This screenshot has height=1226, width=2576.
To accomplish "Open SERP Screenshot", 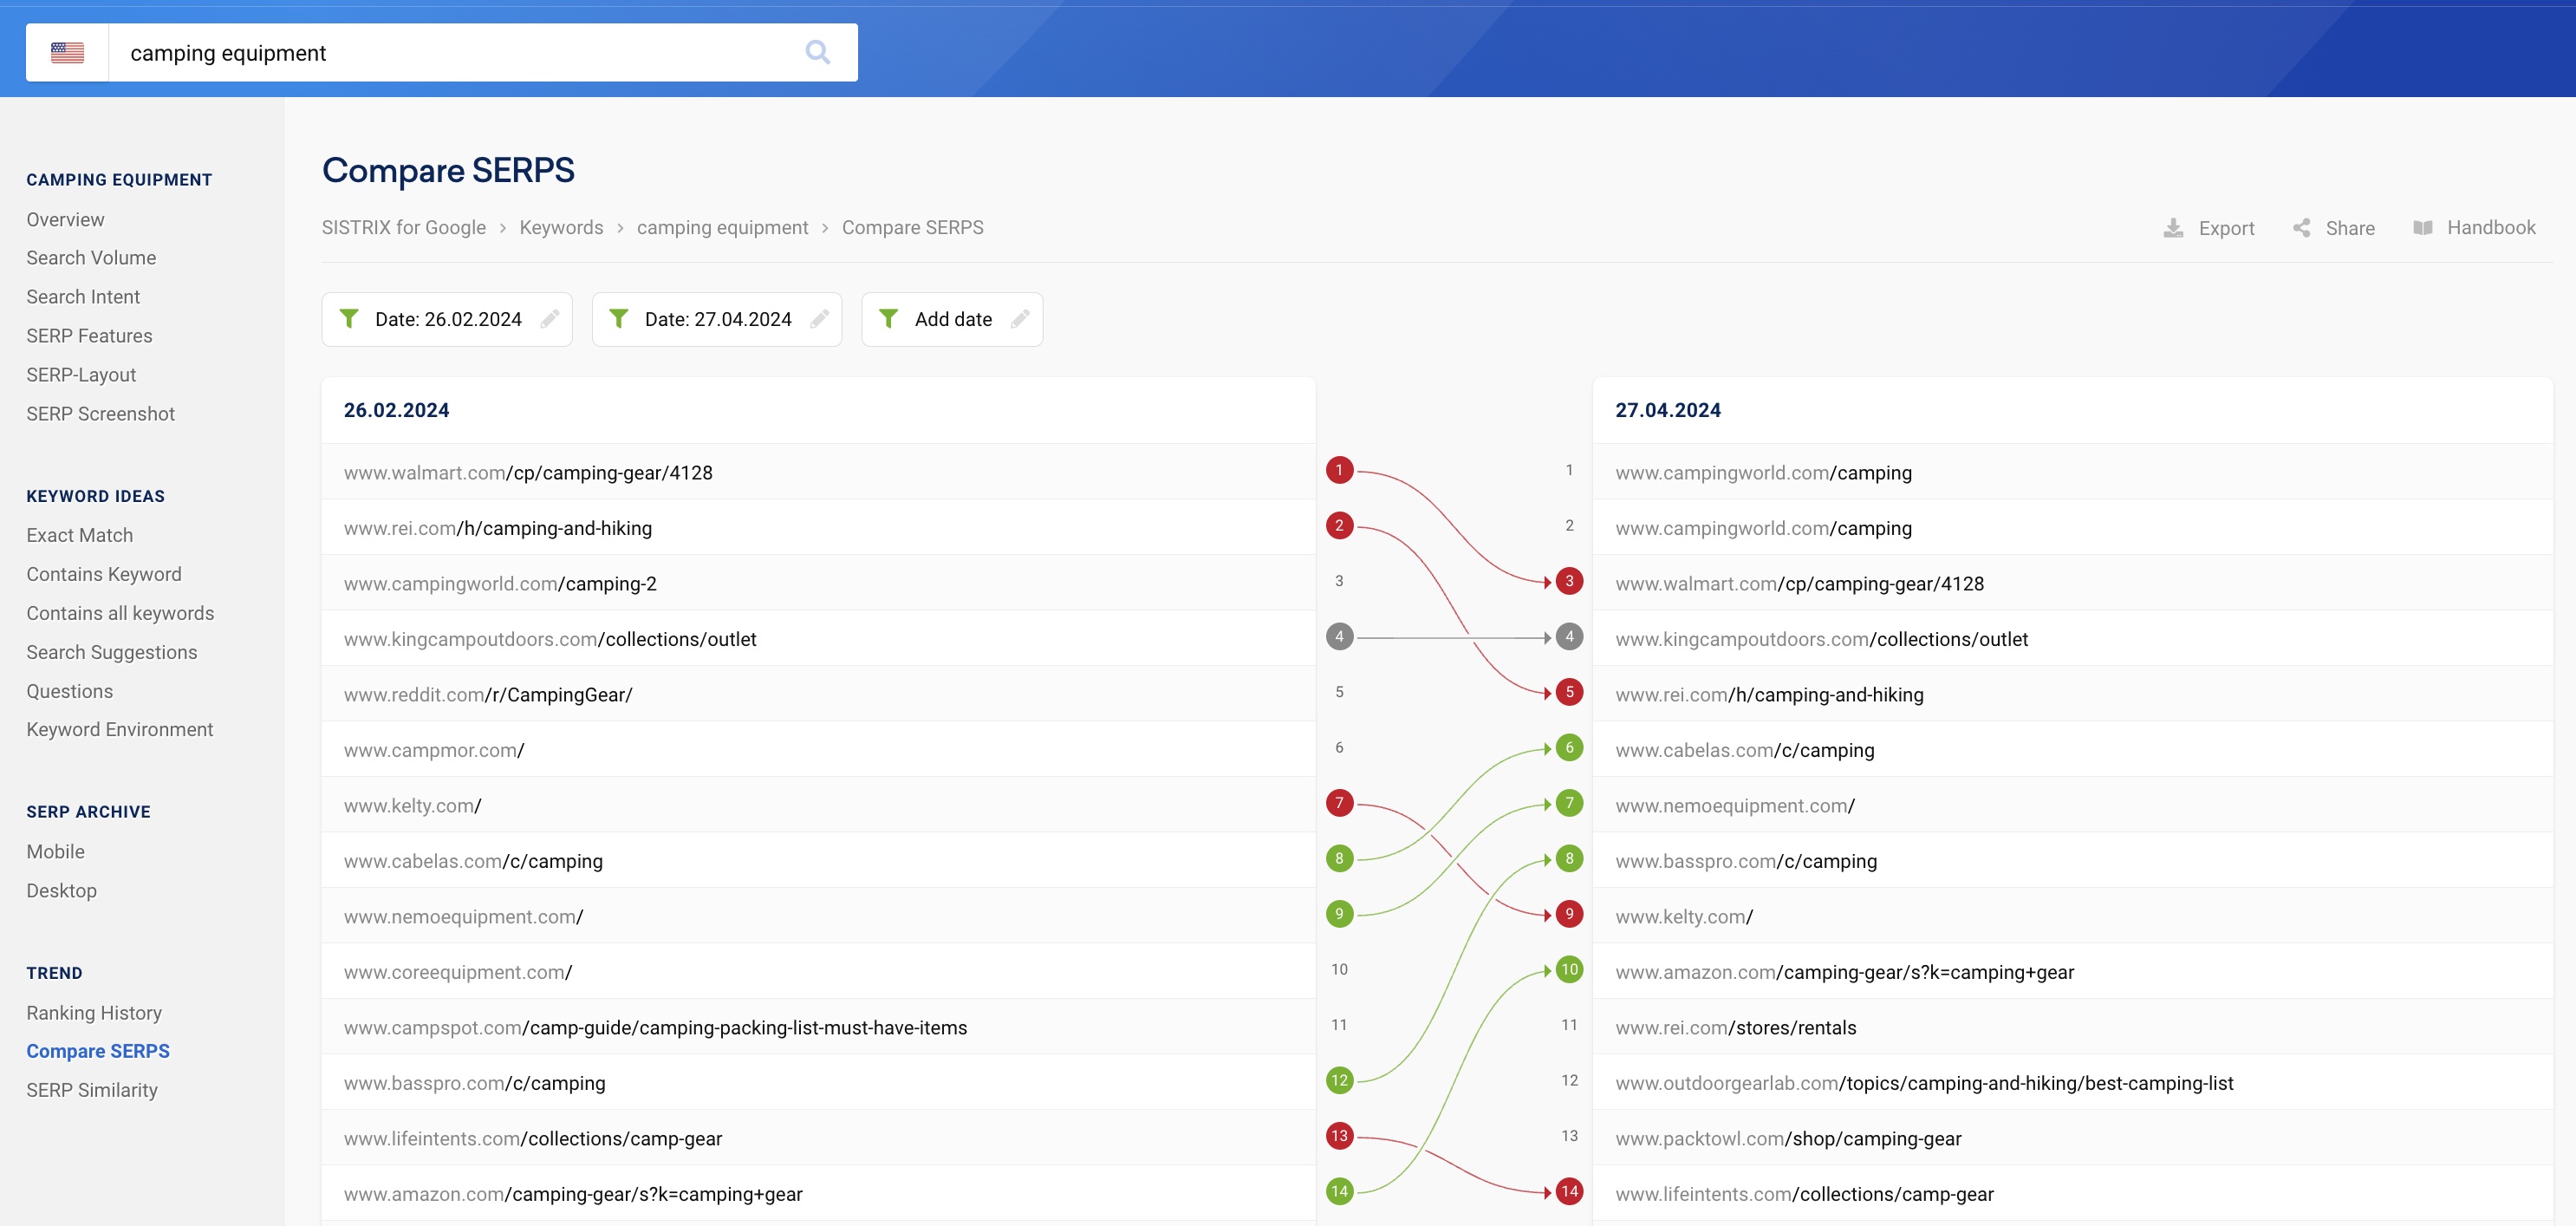I will tap(100, 414).
